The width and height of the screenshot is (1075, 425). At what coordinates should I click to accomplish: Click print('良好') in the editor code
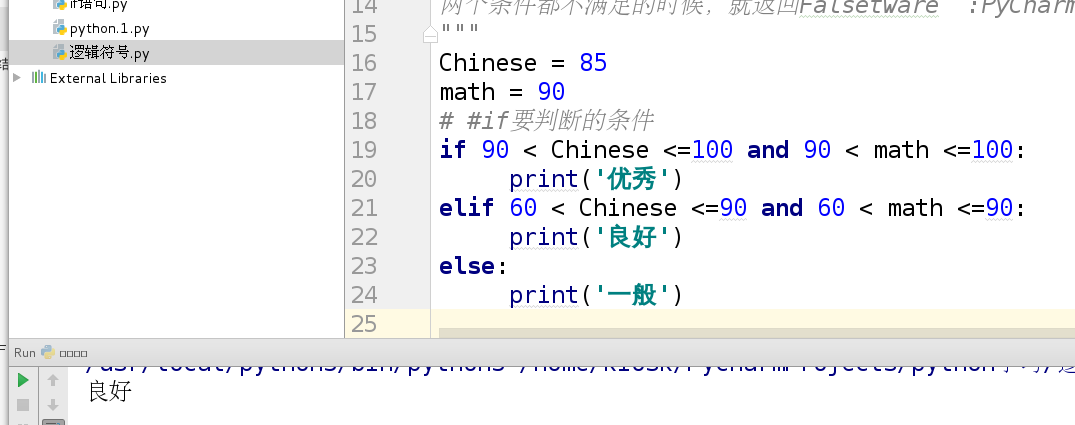coord(596,236)
